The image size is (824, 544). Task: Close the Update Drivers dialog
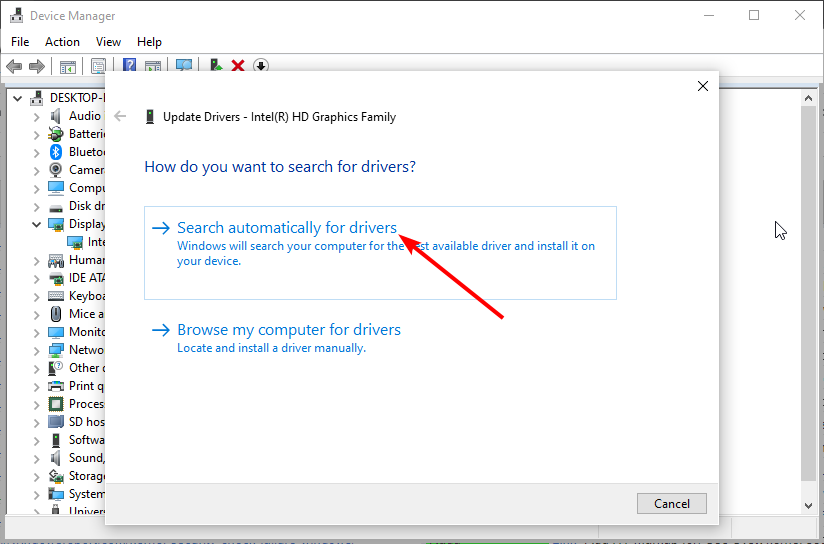[x=703, y=86]
